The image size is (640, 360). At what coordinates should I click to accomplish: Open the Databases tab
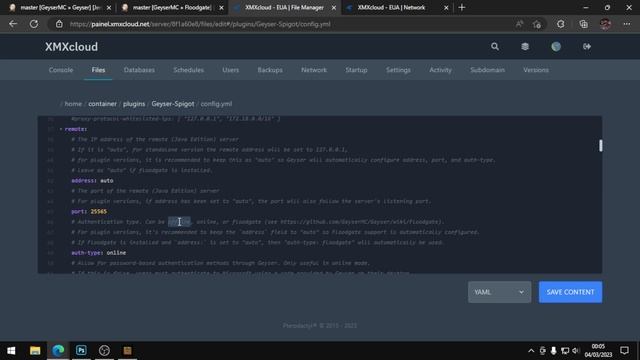pyautogui.click(x=139, y=70)
